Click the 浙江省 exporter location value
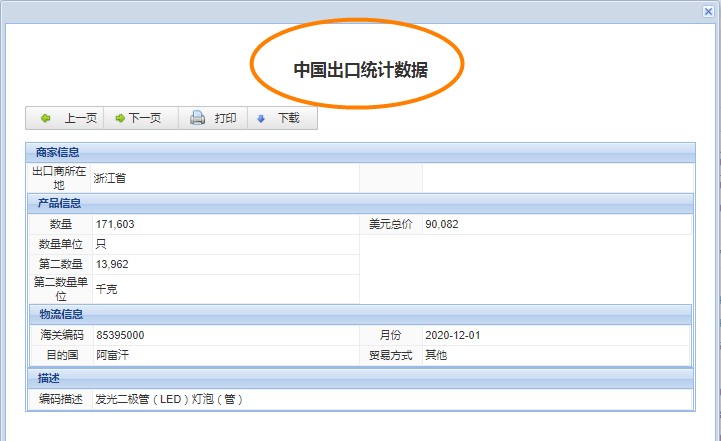 (x=109, y=178)
